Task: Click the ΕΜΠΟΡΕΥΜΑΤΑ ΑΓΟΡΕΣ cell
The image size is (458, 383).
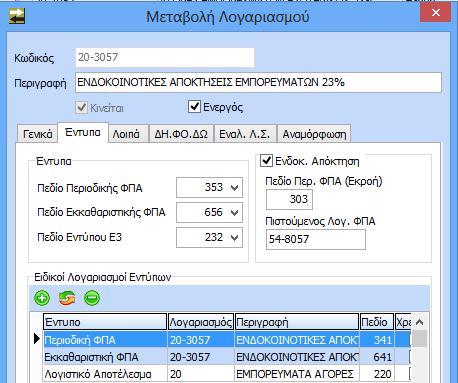Action: pyautogui.click(x=297, y=374)
